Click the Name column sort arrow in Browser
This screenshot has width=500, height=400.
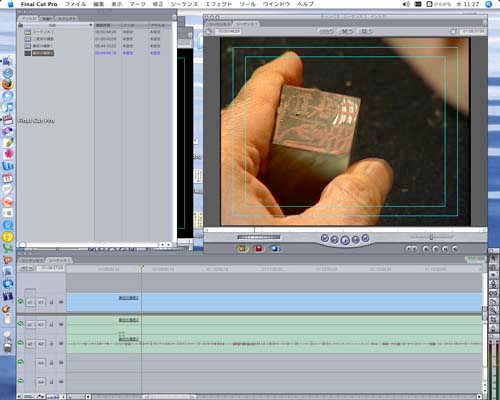point(90,25)
